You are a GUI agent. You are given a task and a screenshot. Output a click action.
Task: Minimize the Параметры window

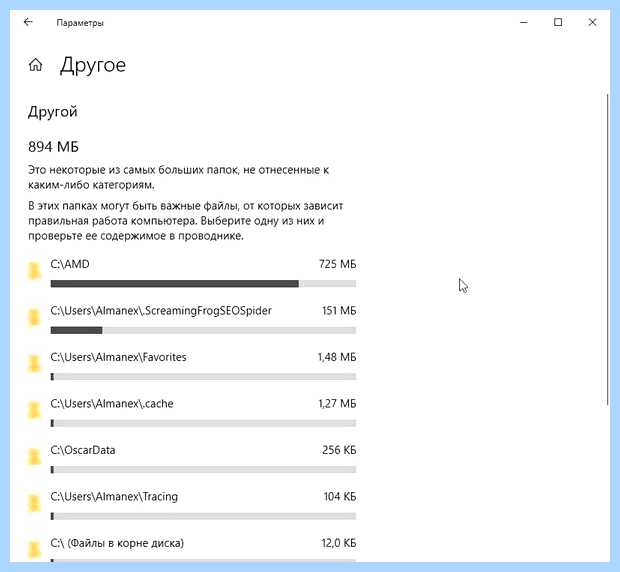[524, 22]
